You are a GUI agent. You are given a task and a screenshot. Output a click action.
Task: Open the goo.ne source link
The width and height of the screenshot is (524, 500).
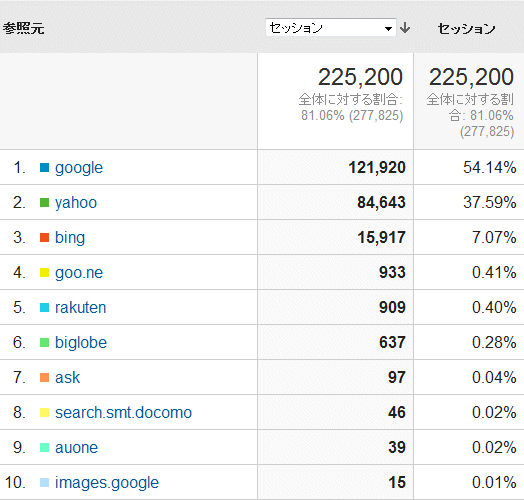[x=79, y=273]
